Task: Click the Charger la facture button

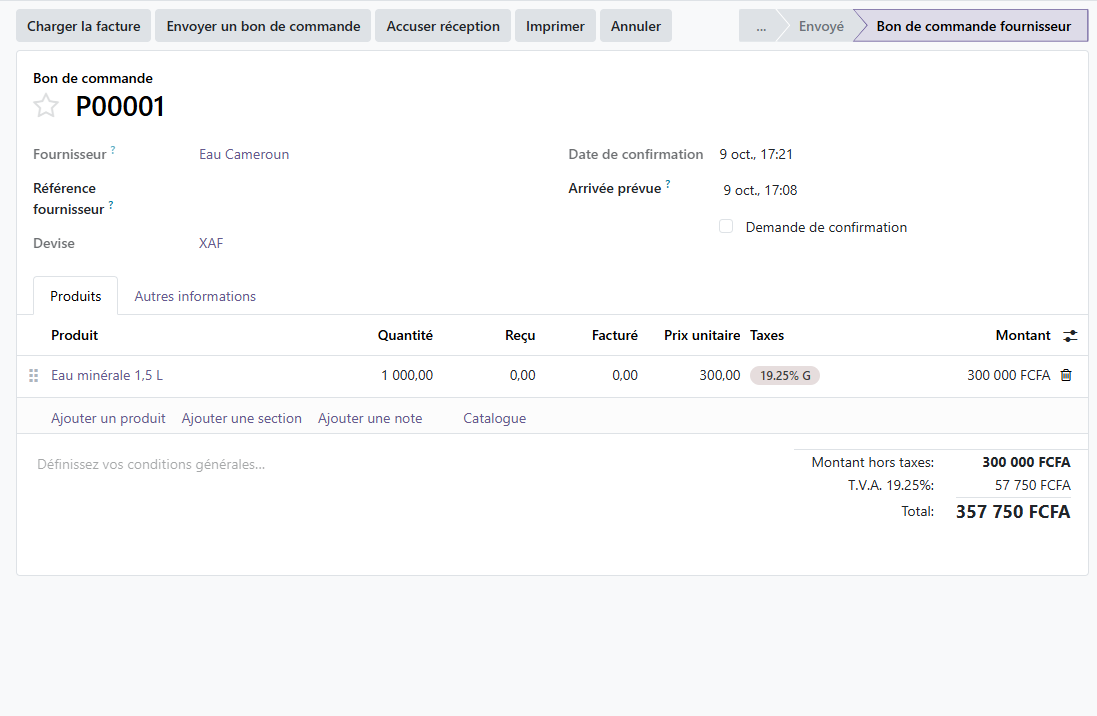Action: click(x=83, y=26)
